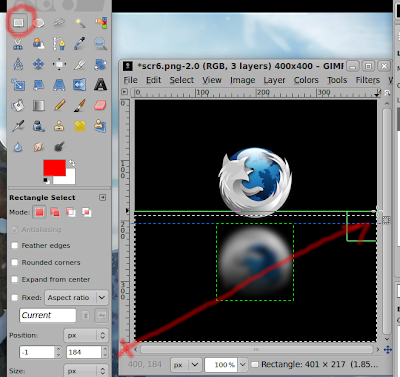Click the Current aspect ratio field

tap(48, 315)
